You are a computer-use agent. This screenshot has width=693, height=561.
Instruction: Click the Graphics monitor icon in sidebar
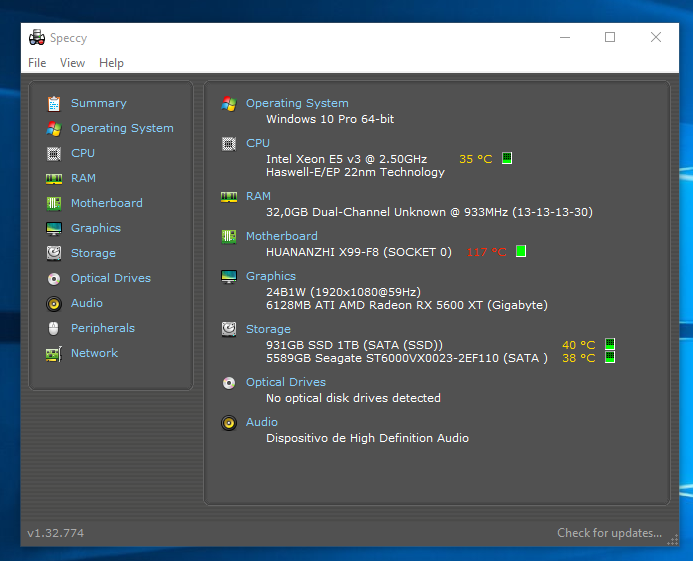pos(54,229)
